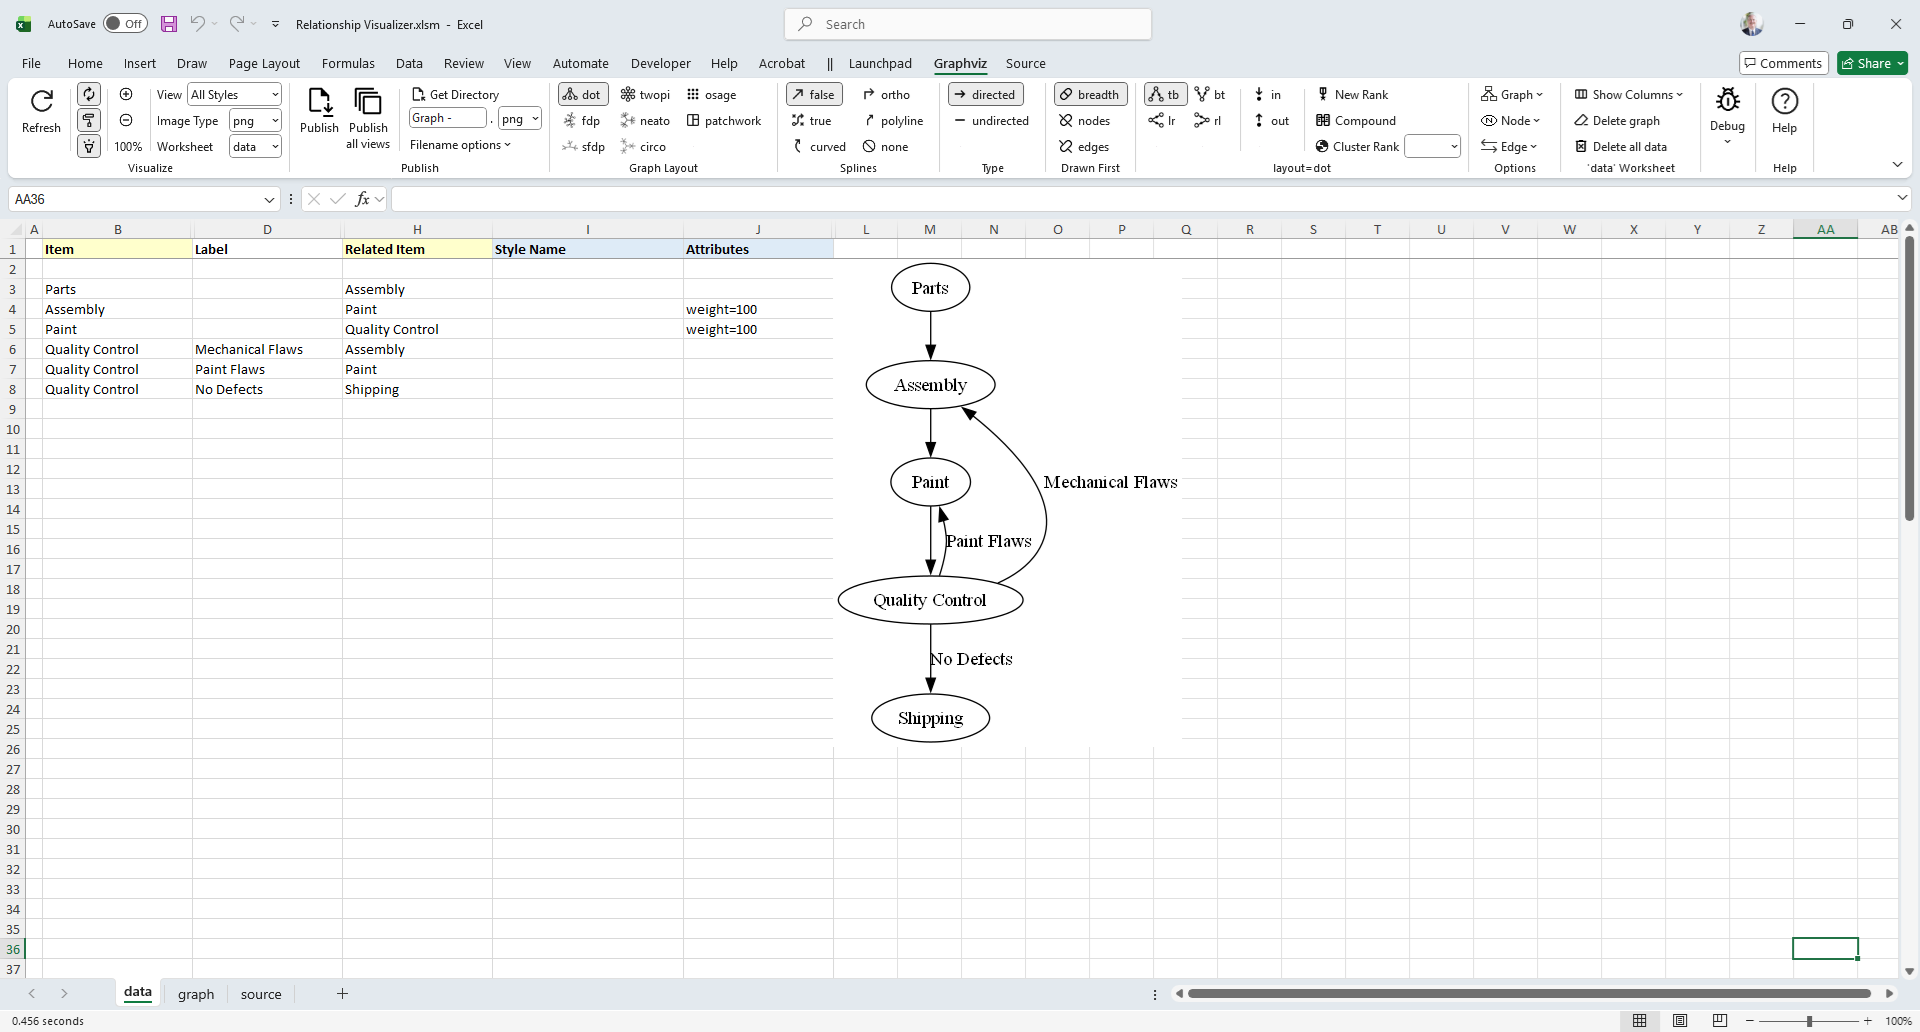Open the Developer ribbon tab
Screen dimensions: 1920x1032
coord(660,63)
